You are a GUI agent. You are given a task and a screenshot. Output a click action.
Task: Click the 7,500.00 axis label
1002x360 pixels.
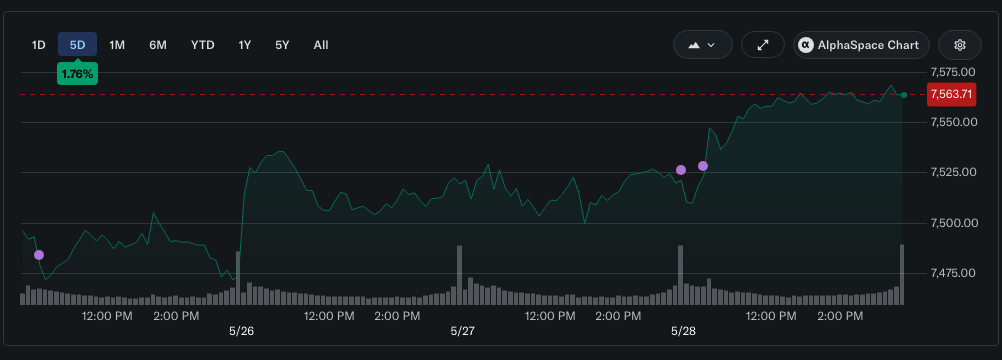[954, 223]
